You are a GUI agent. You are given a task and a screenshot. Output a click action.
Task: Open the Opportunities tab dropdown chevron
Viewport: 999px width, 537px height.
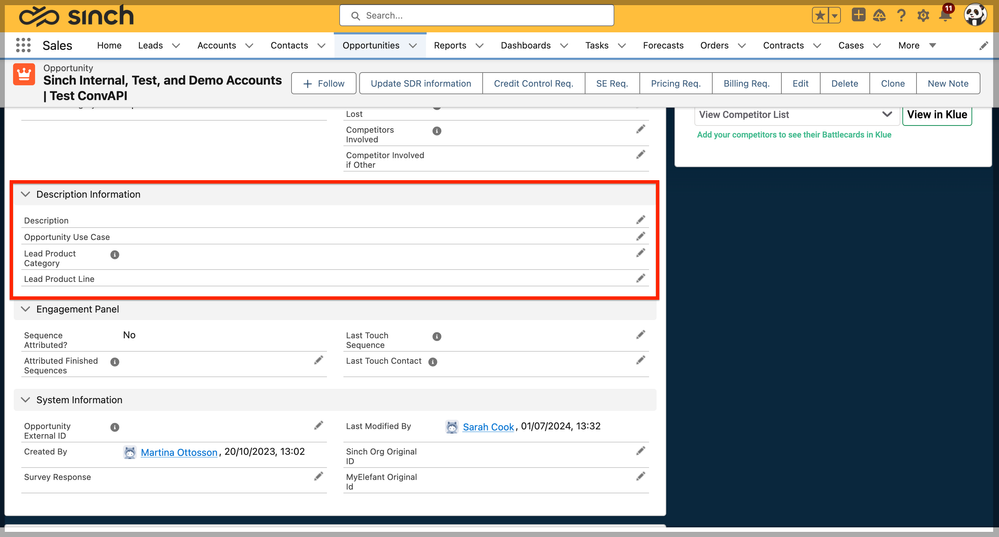pos(413,46)
